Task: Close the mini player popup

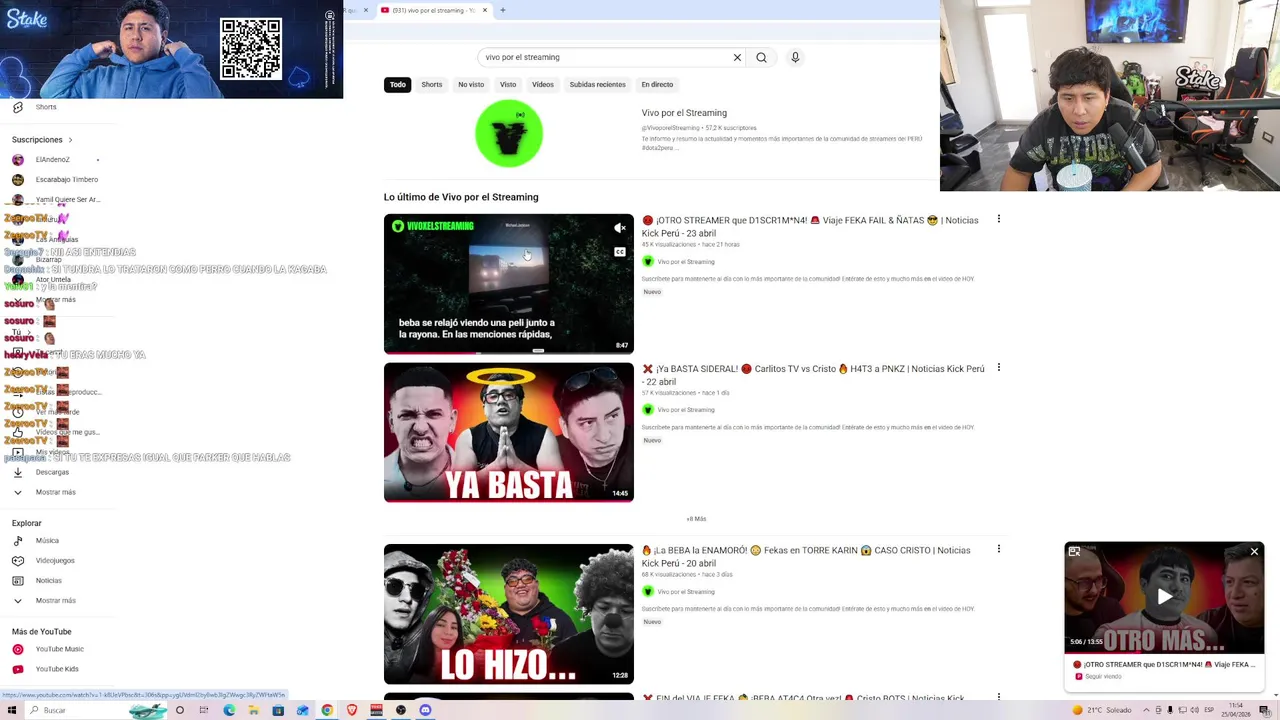Action: point(1254,552)
